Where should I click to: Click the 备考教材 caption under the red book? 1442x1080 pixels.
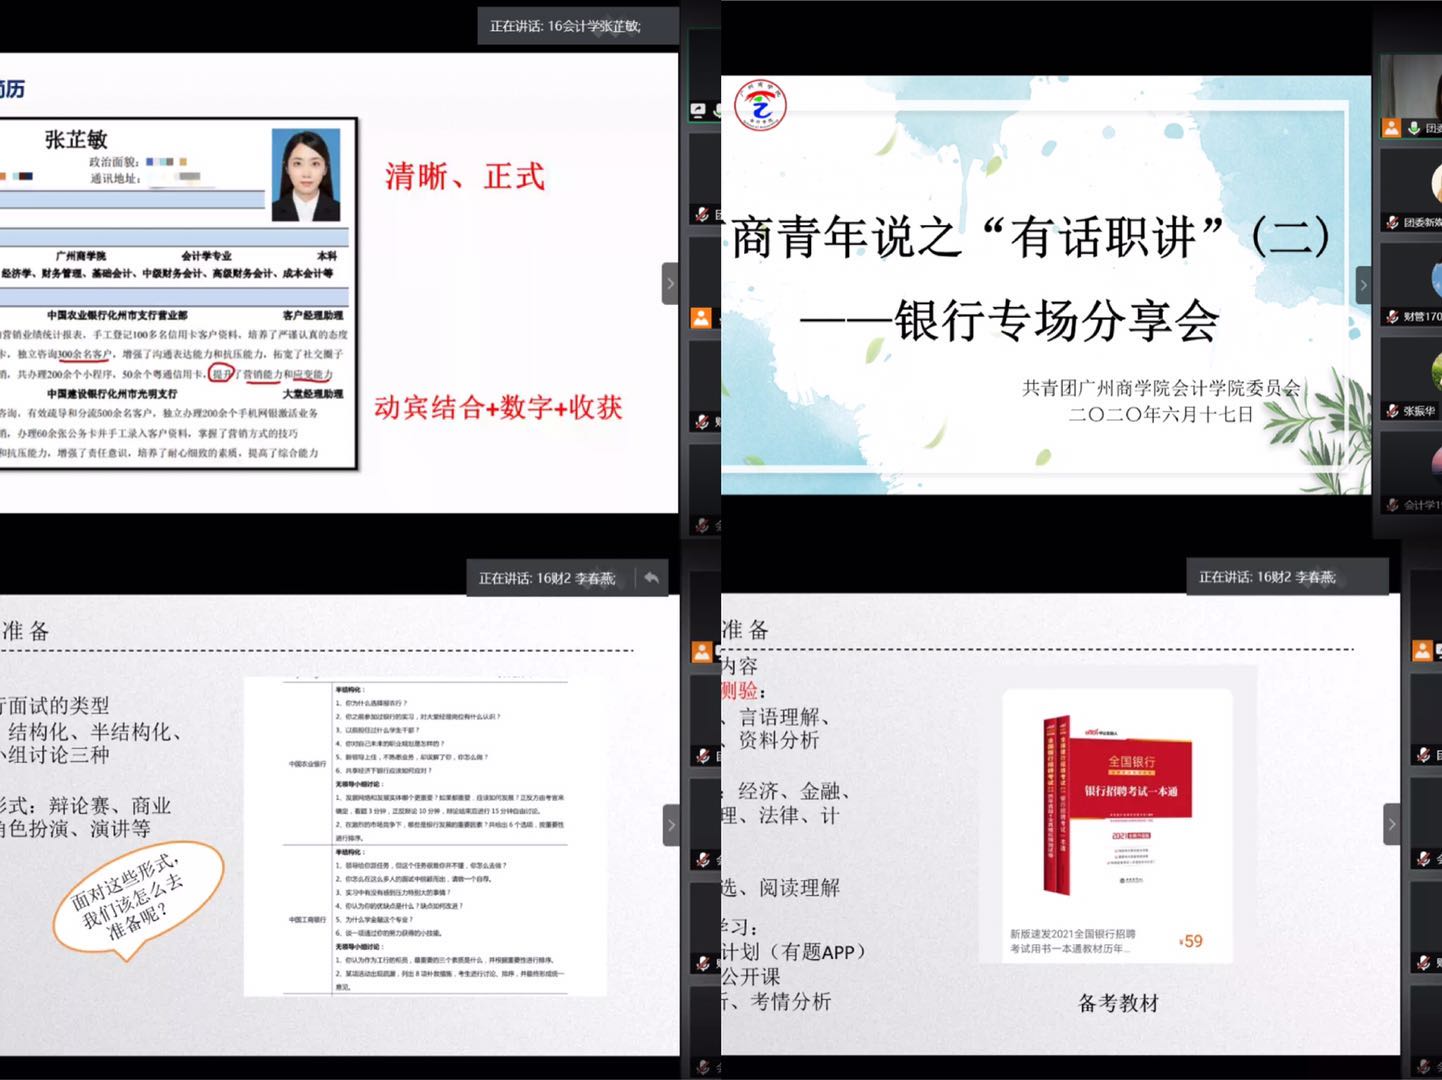(x=1119, y=1003)
